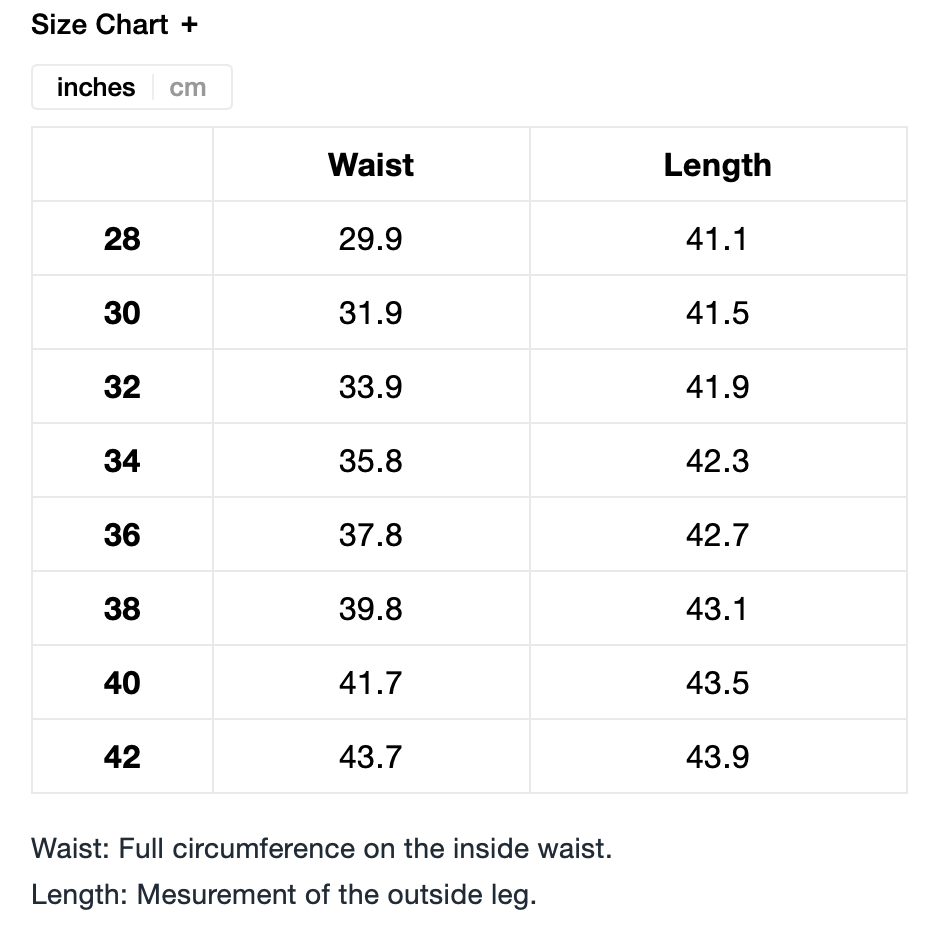This screenshot has width=942, height=940.
Task: Click the Waist circumference description text
Action: pos(321,849)
